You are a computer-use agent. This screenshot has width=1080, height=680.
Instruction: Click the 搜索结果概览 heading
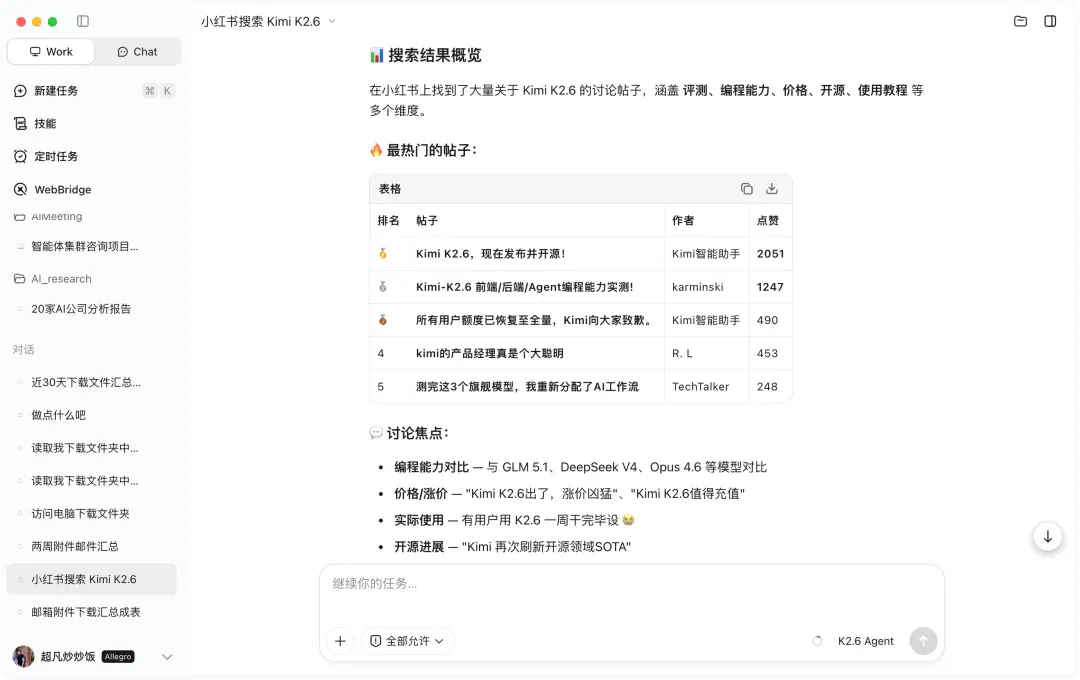[x=435, y=55]
